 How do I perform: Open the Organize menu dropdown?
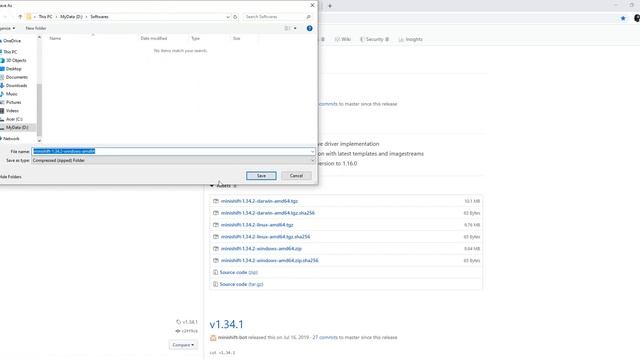(x=8, y=28)
